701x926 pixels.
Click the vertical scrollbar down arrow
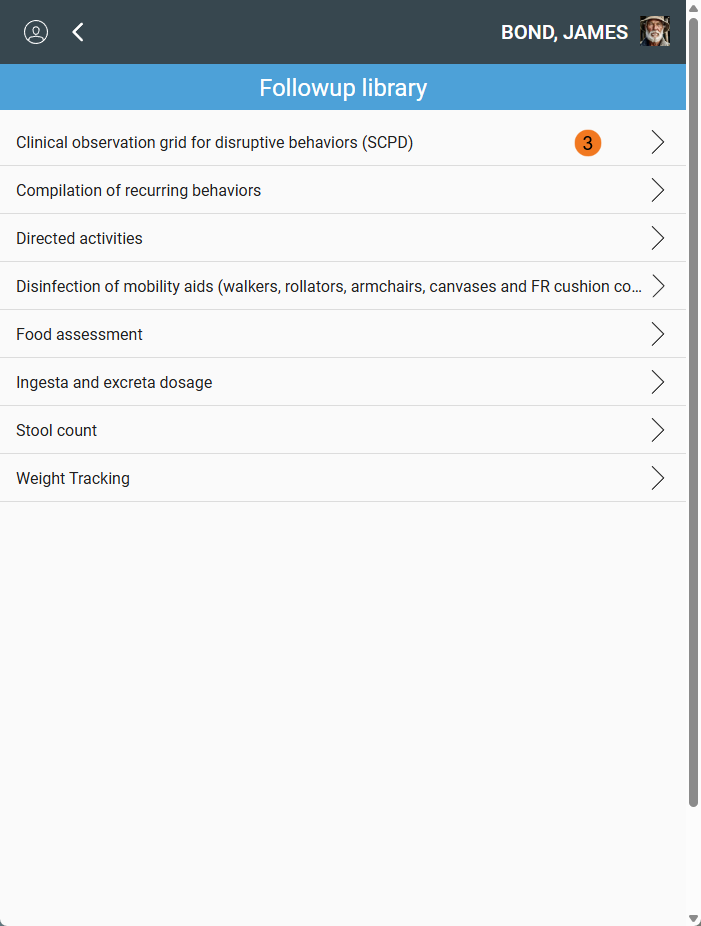point(694,918)
